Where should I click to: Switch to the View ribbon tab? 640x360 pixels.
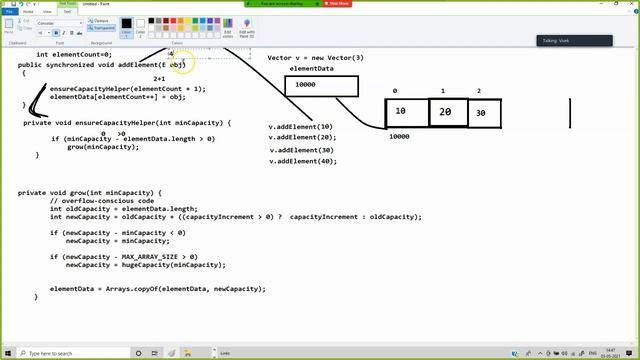pyautogui.click(x=47, y=11)
